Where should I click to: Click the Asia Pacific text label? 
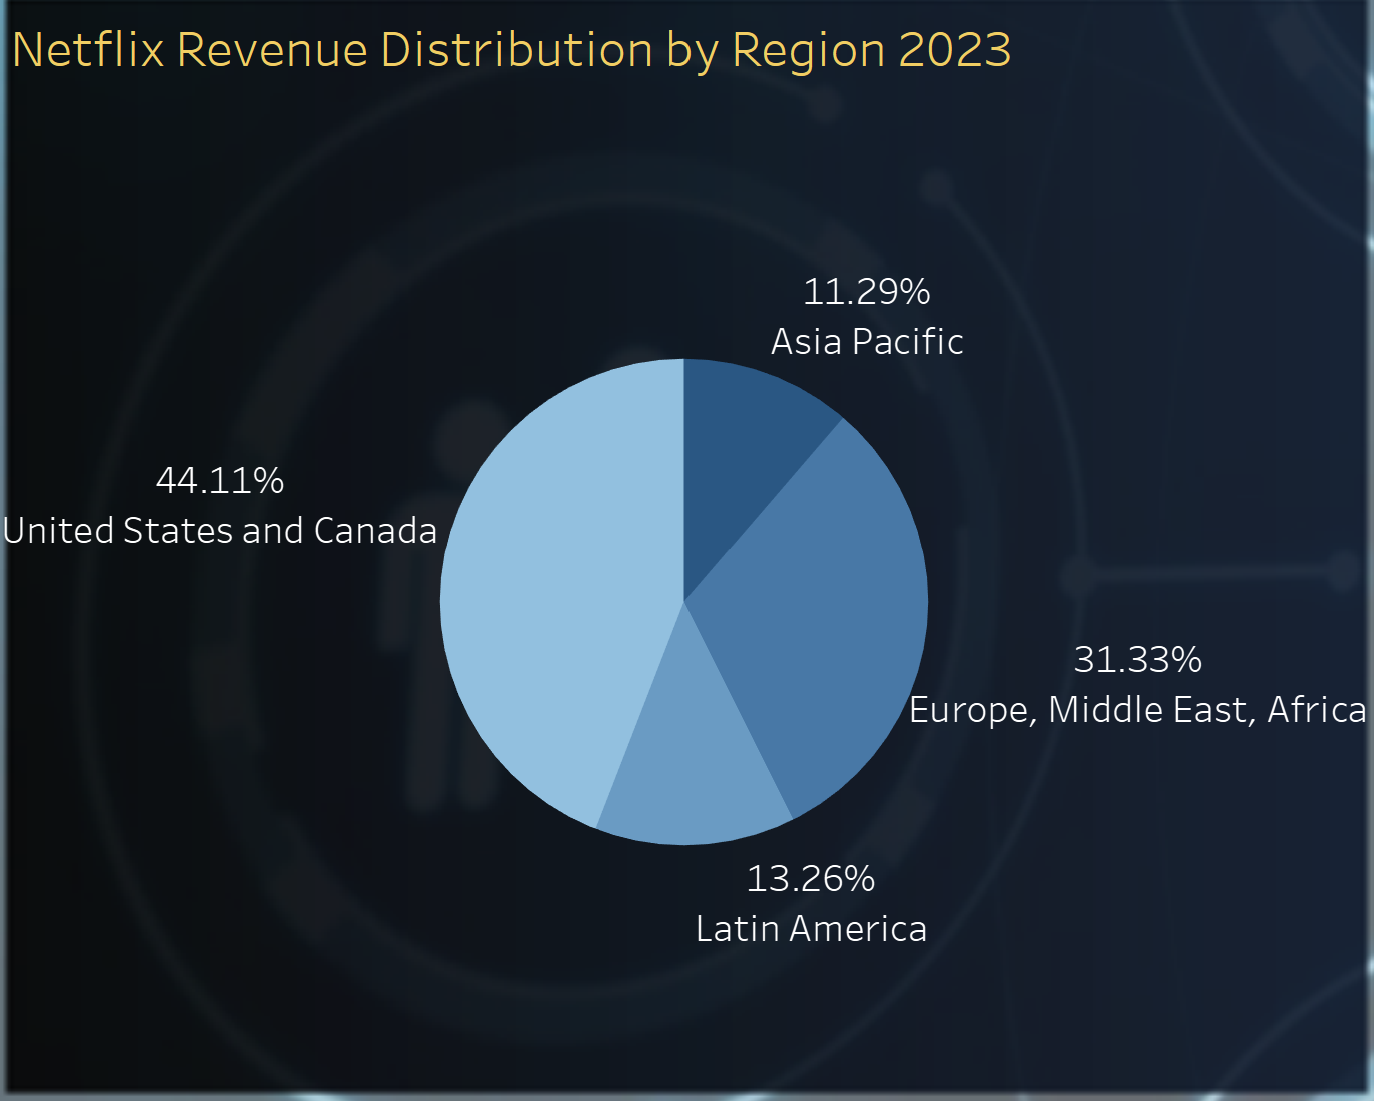point(866,342)
